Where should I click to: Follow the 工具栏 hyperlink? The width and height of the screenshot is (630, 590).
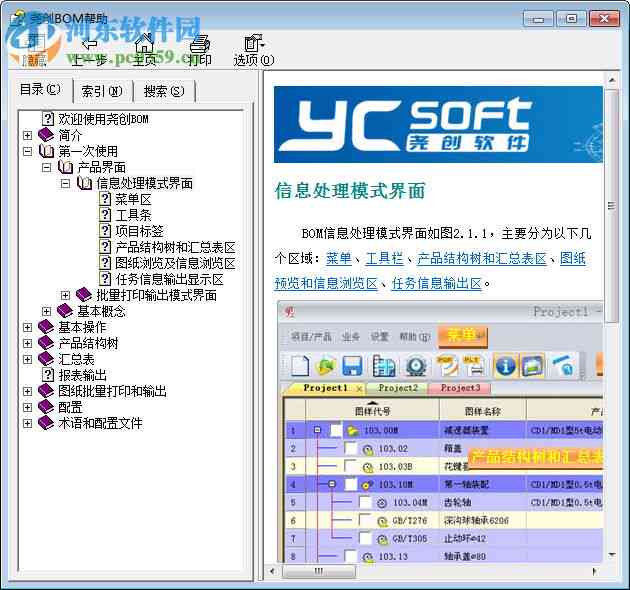tap(385, 258)
